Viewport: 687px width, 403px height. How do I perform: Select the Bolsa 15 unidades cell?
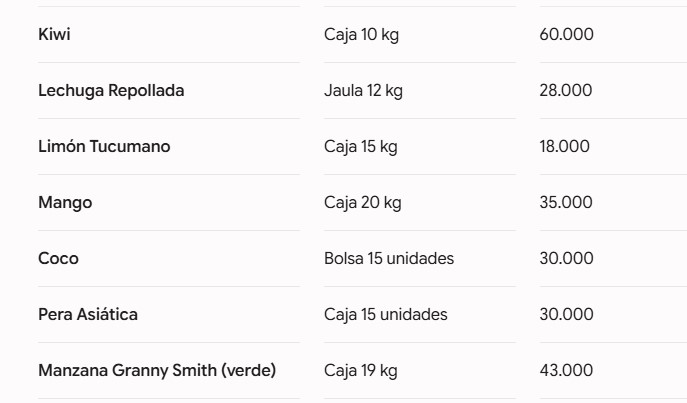click(389, 258)
